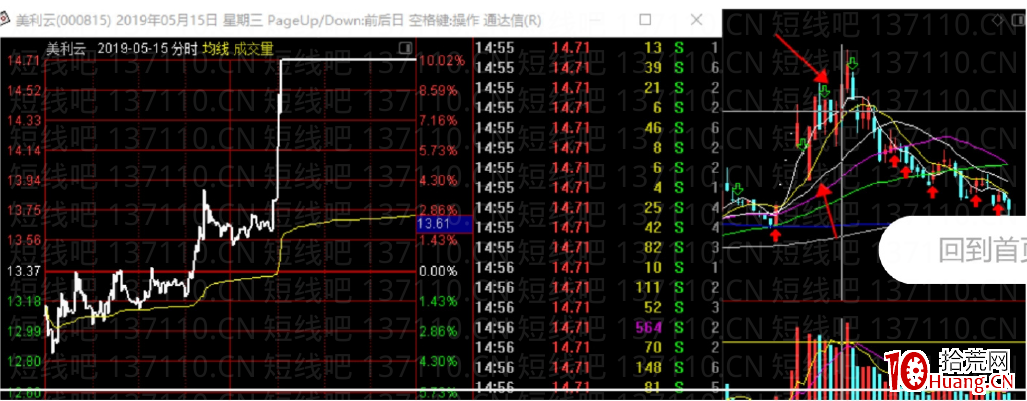Click the green 4.30% axis label
Image resolution: width=1027 pixels, height=401 pixels.
pos(438,361)
